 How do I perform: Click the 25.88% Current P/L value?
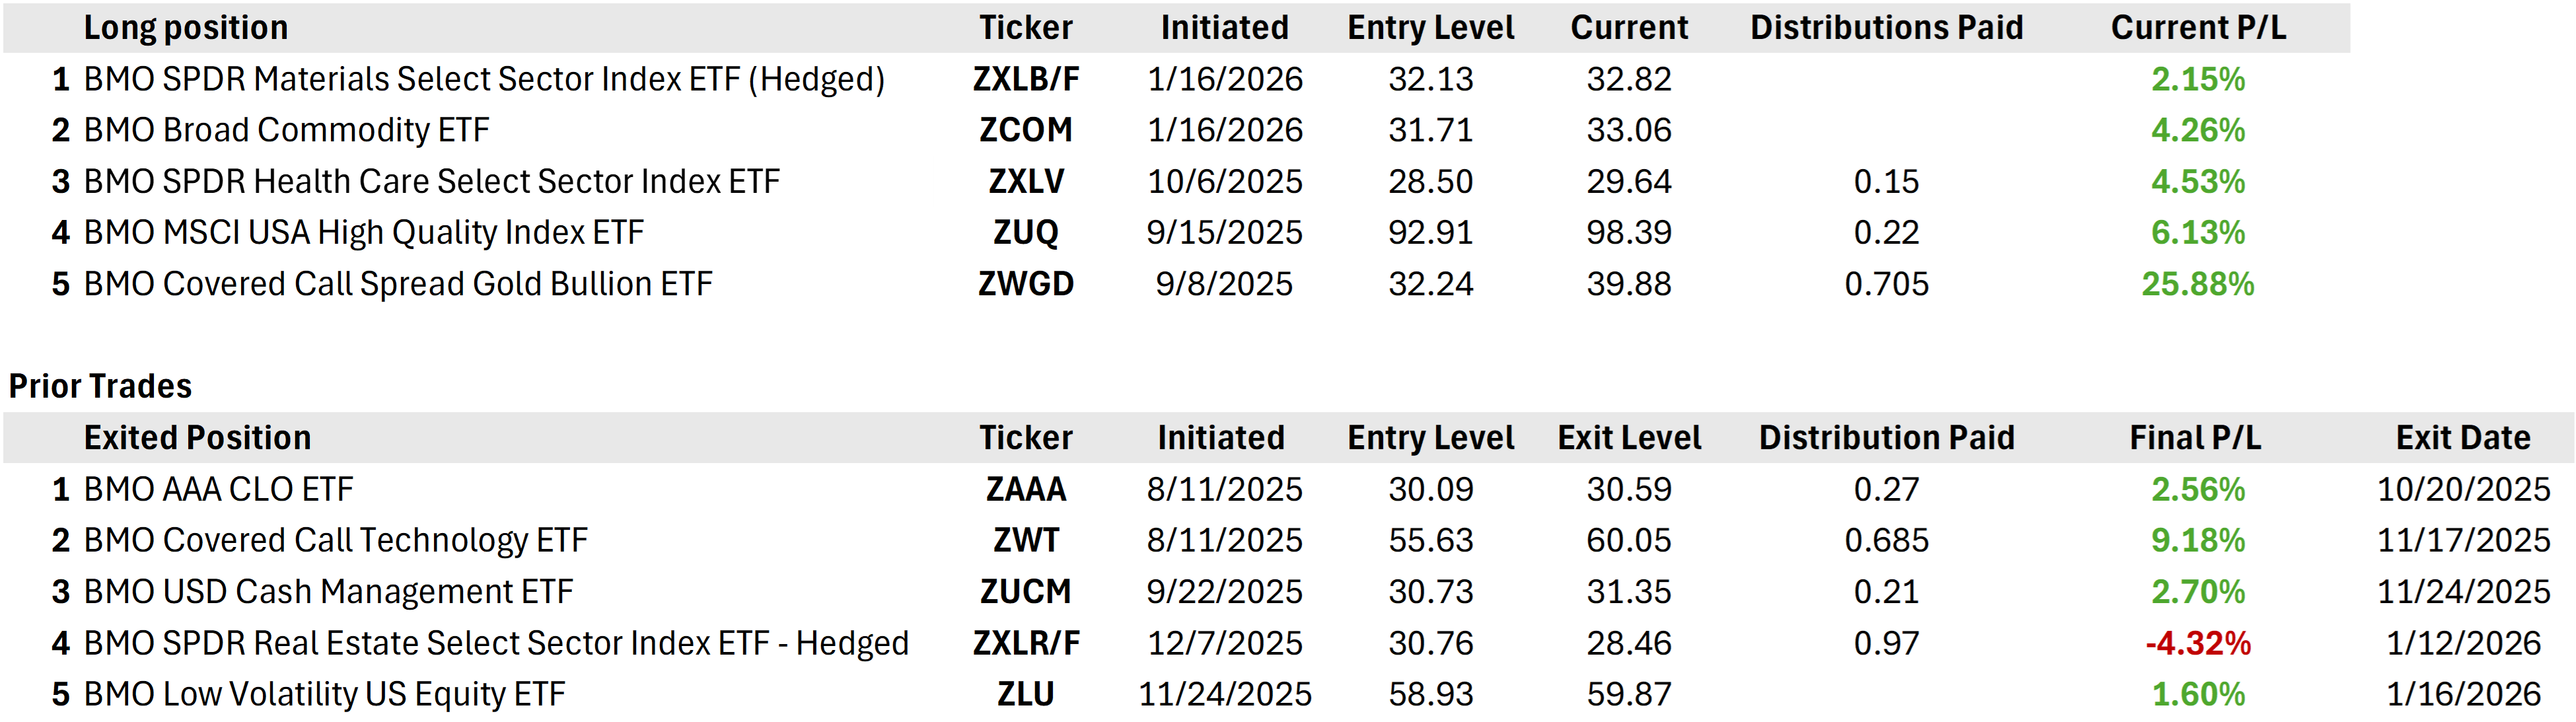(x=2197, y=284)
